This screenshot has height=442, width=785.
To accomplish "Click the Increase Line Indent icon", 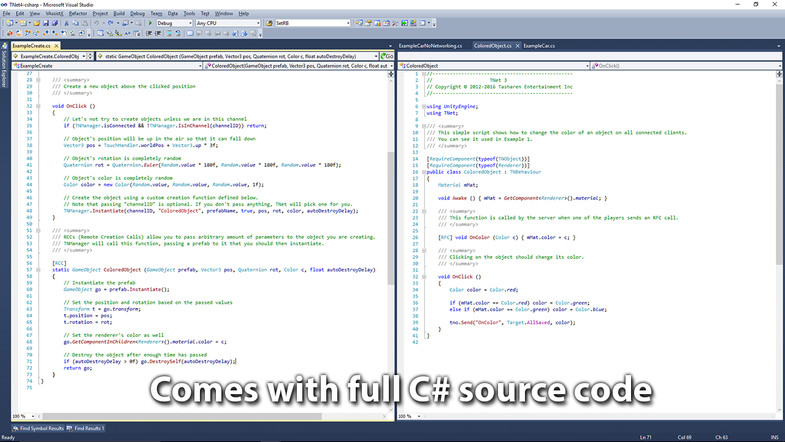I will pos(158,34).
